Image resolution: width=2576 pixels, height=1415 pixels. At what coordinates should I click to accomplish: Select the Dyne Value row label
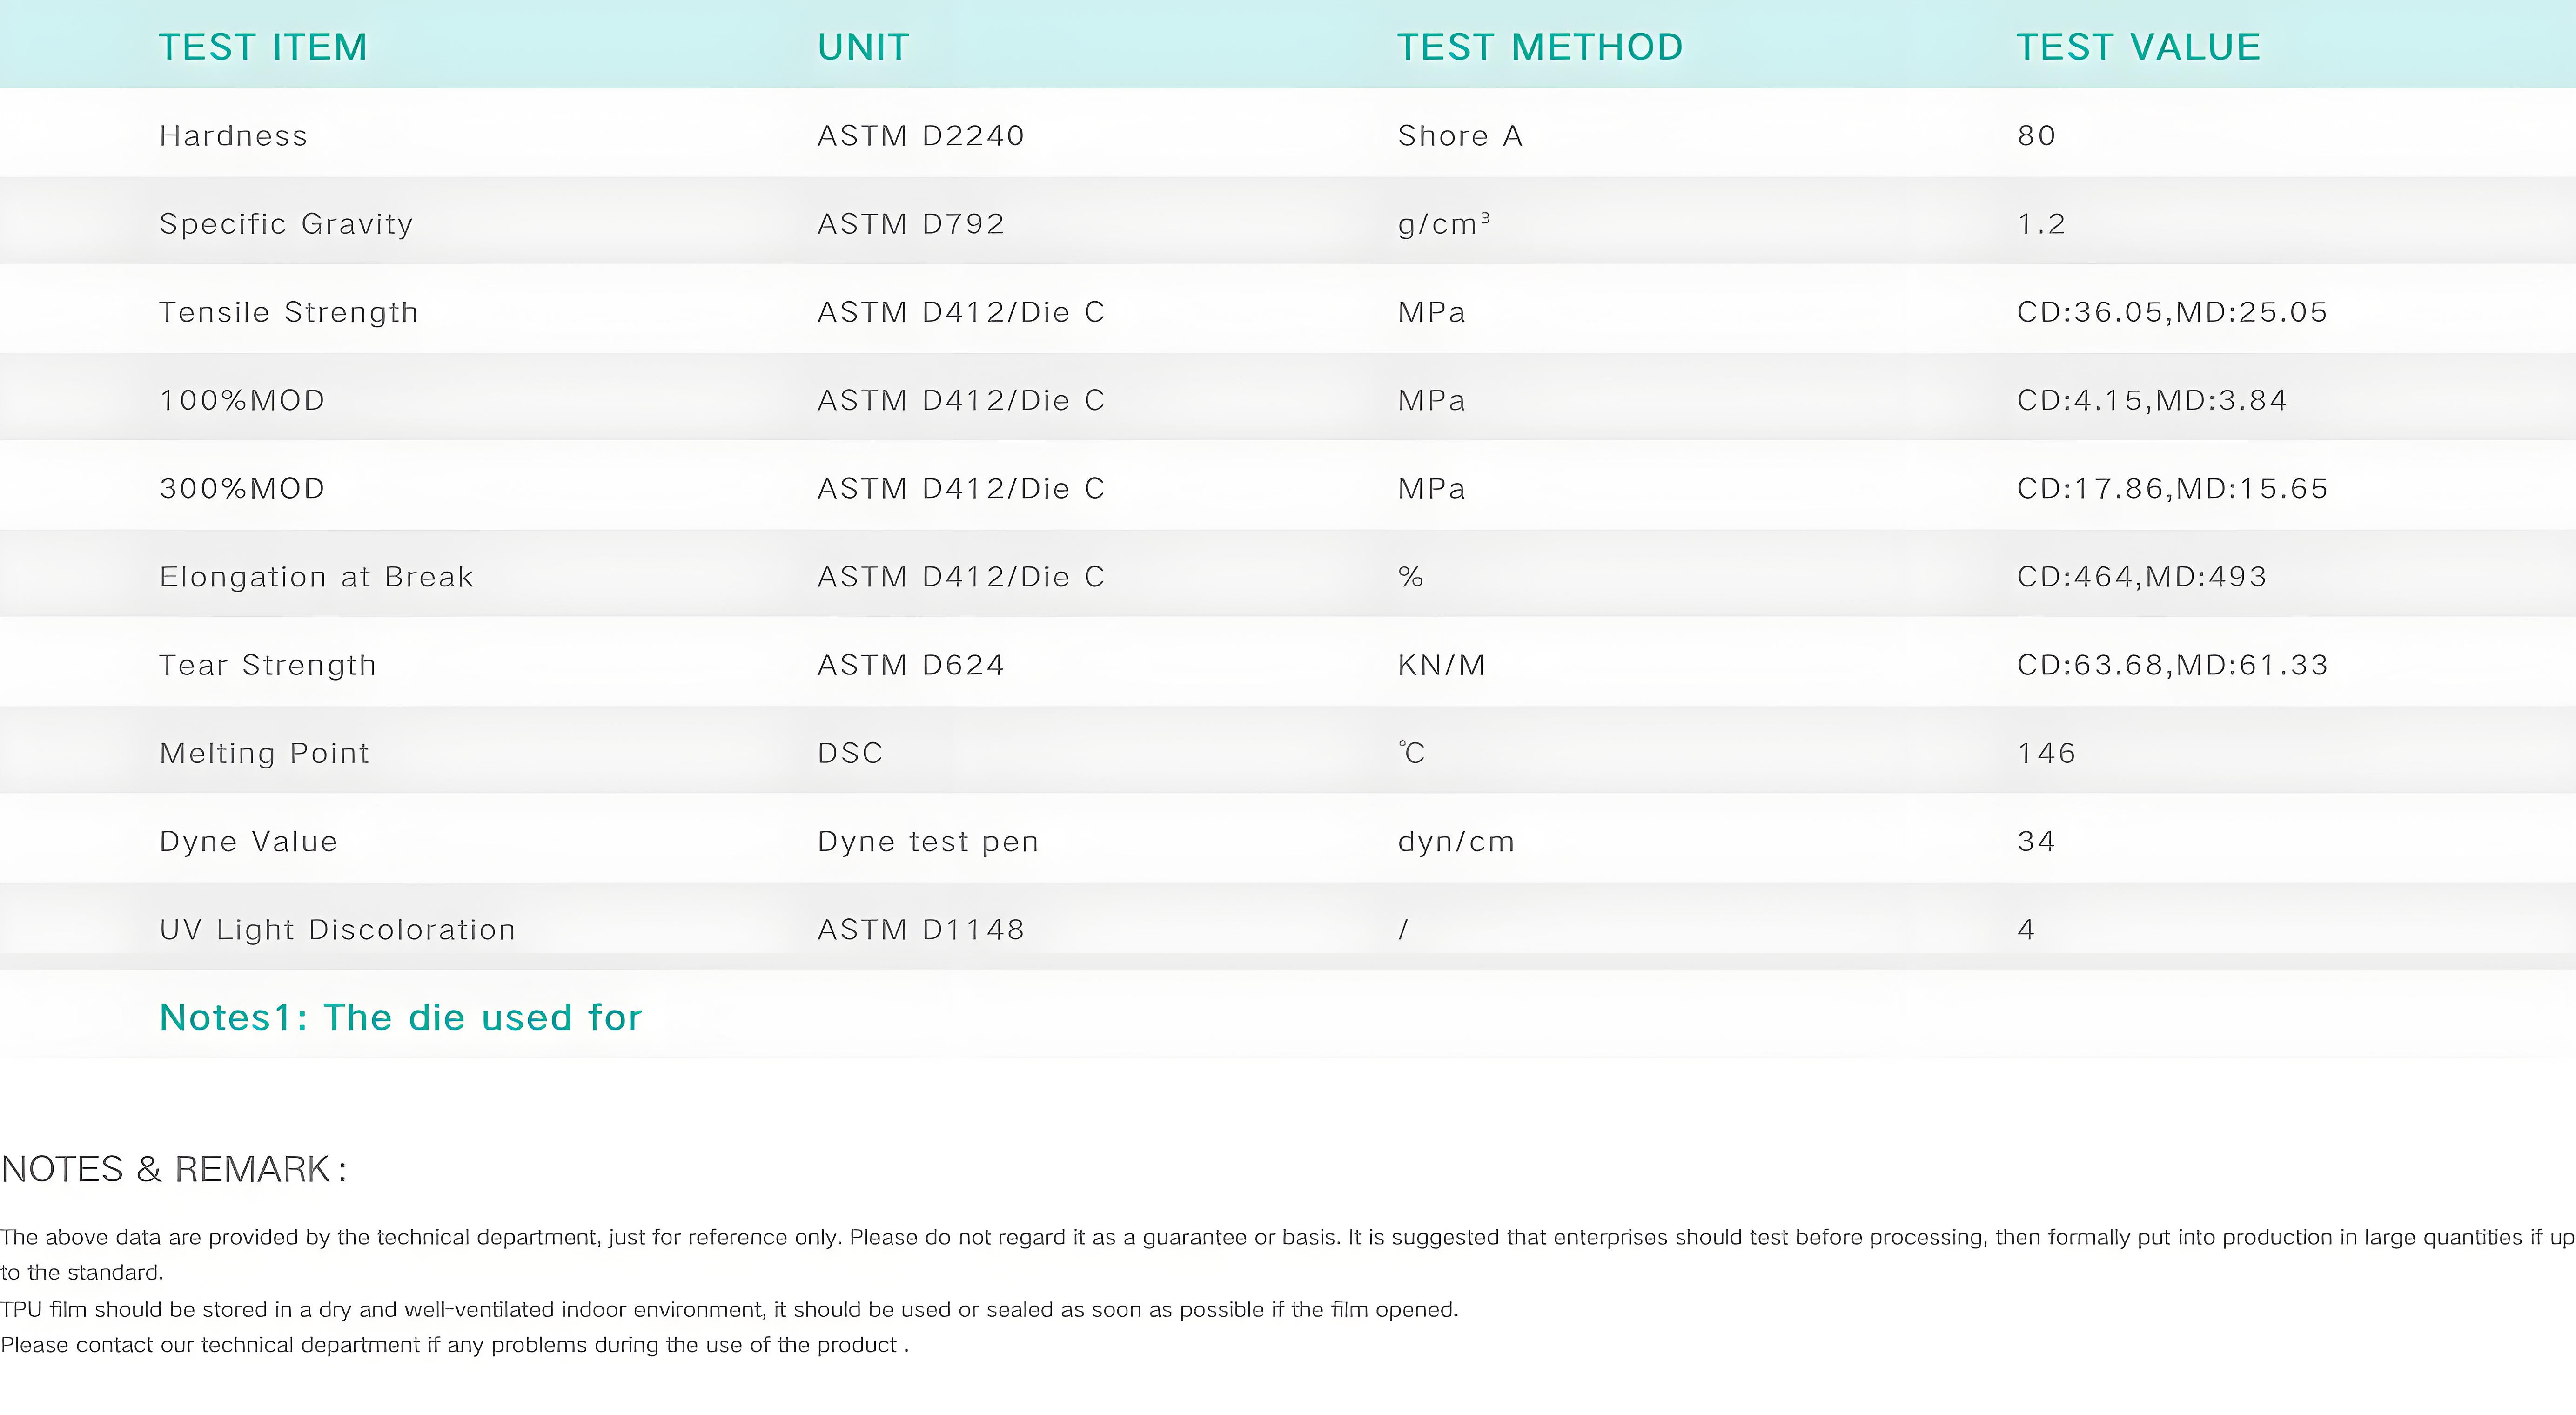[x=248, y=841]
